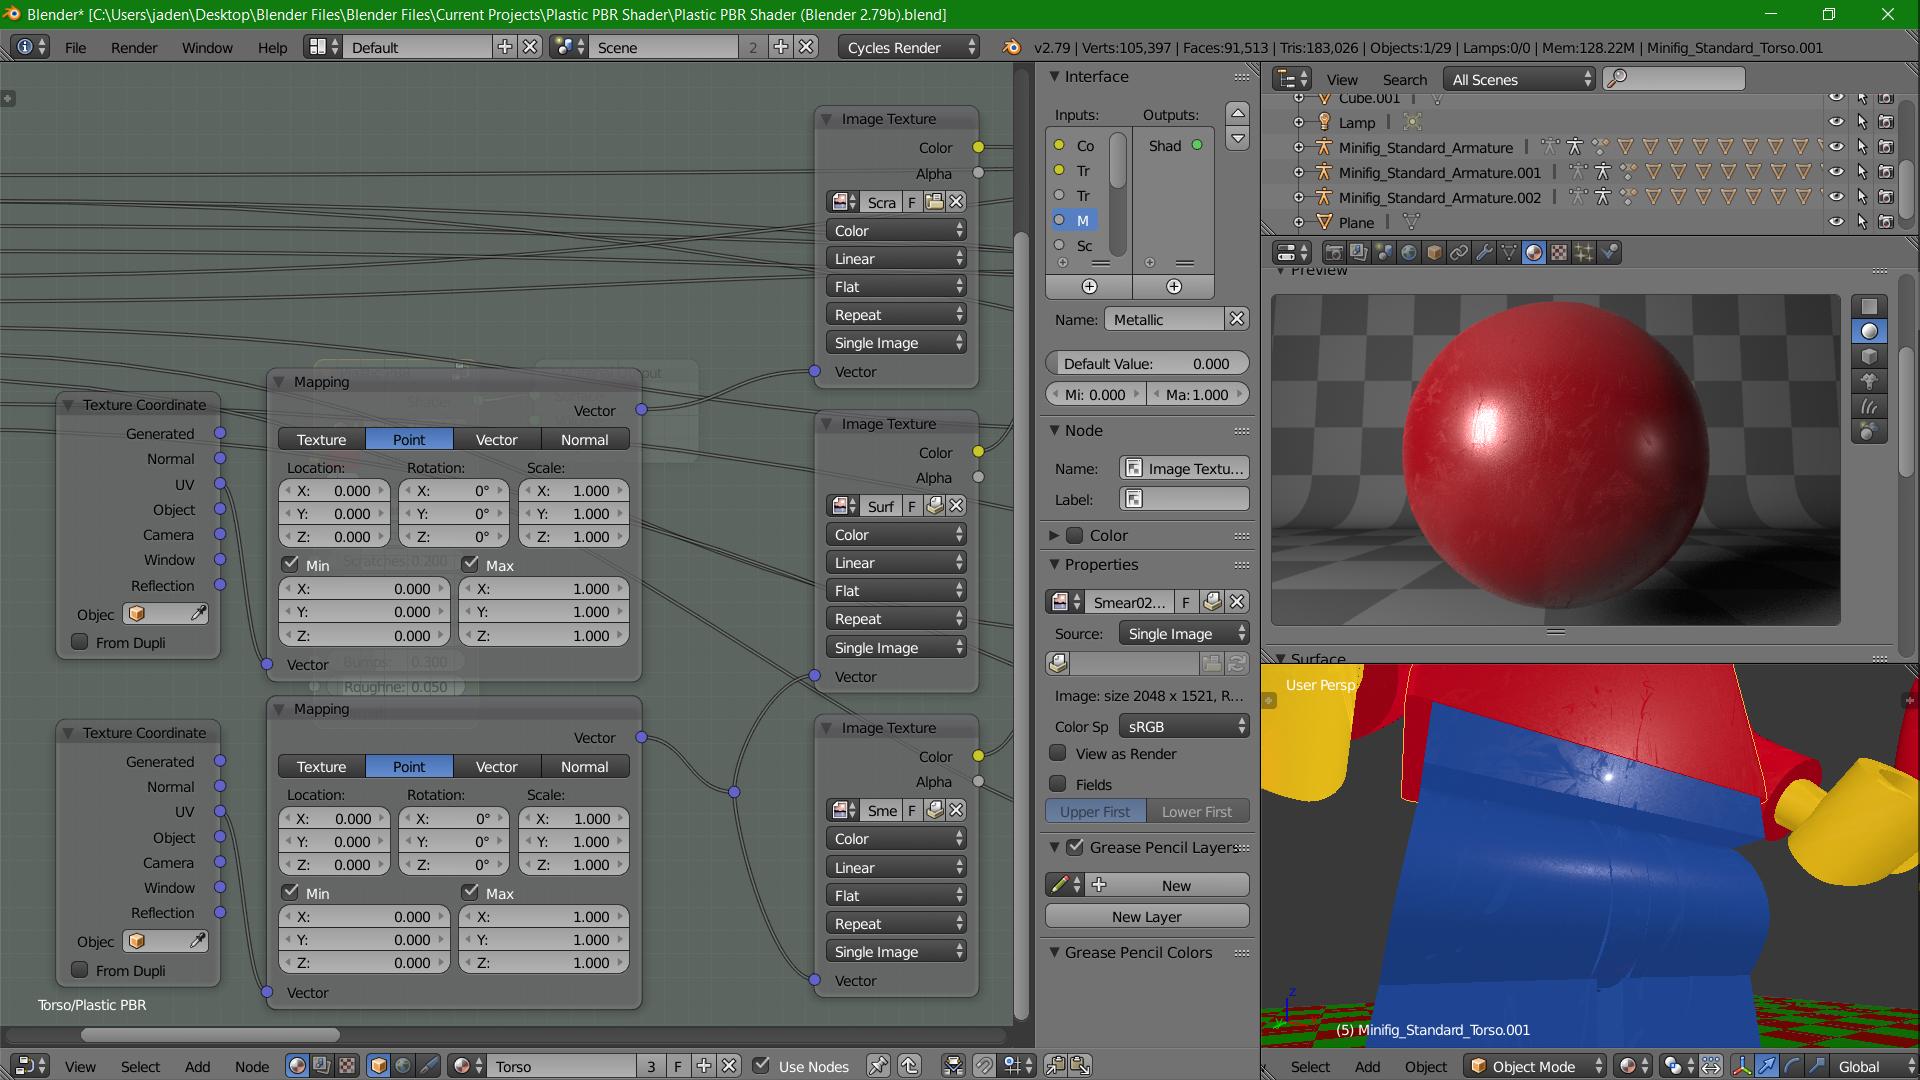Open the Object properties cube tab

click(1434, 253)
